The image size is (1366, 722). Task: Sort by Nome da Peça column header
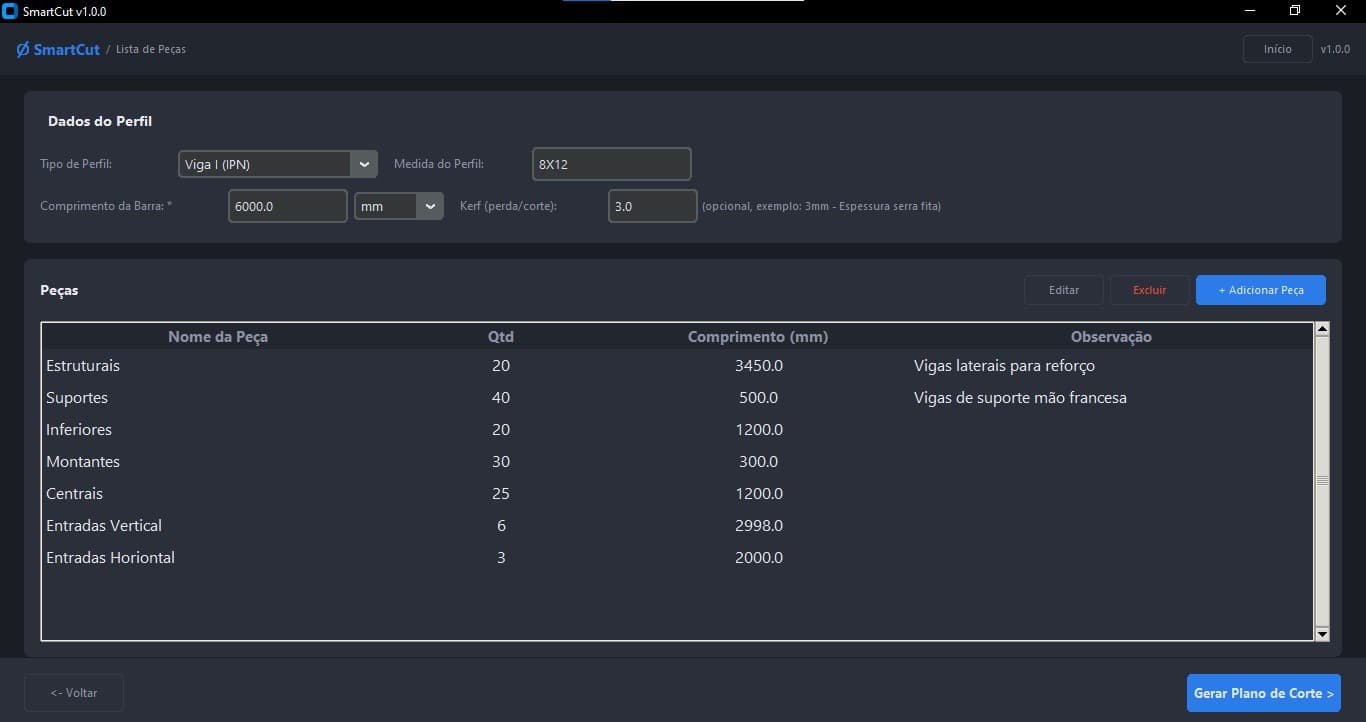218,337
